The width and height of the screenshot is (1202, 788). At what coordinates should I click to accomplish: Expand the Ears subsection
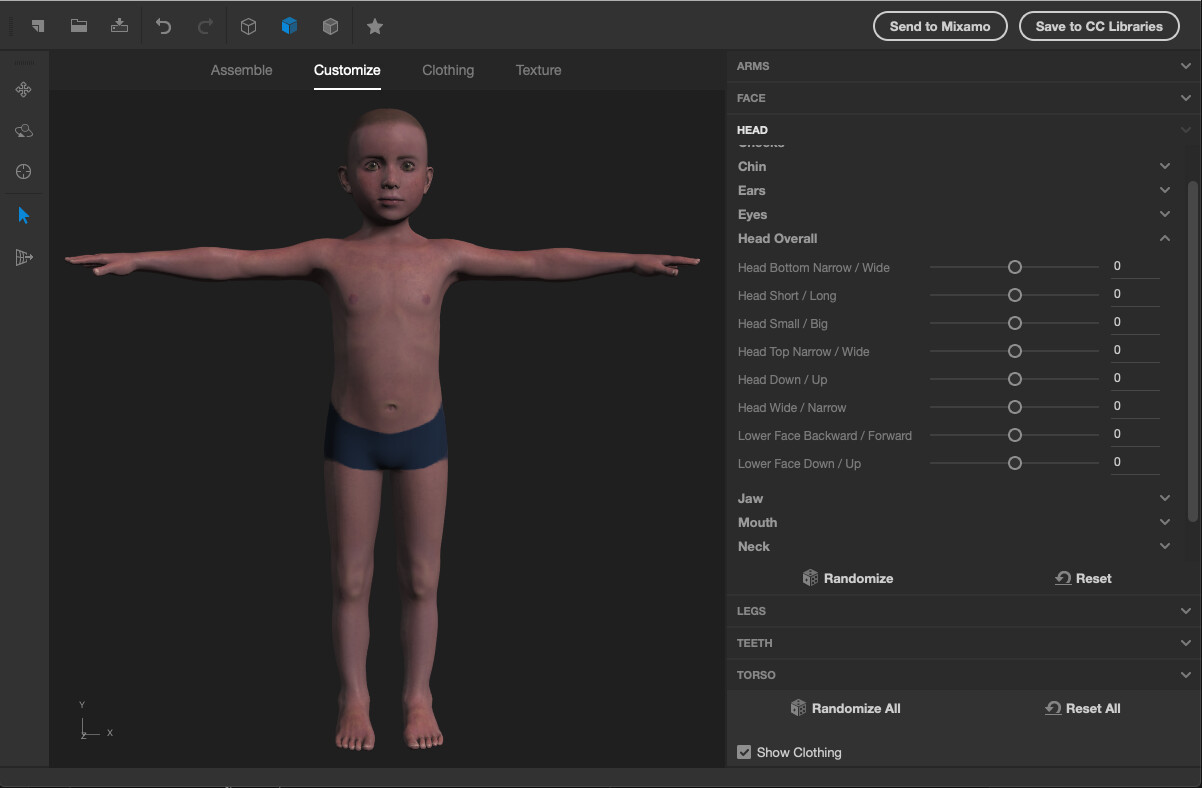click(954, 190)
